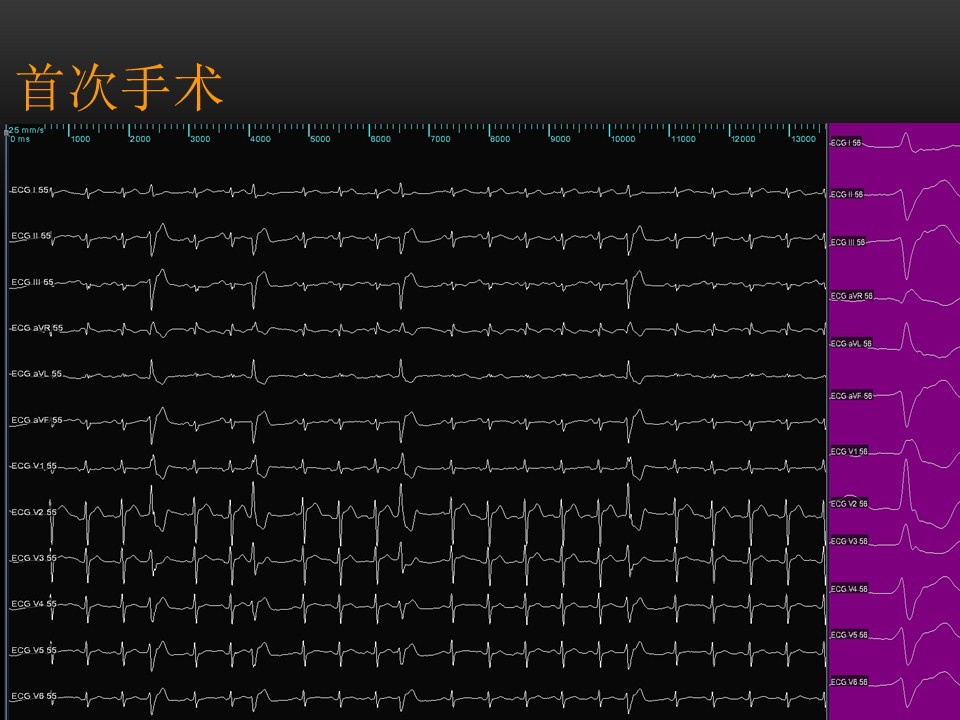
Task: Click the 12000 ms mark on time ruler
Action: click(743, 139)
